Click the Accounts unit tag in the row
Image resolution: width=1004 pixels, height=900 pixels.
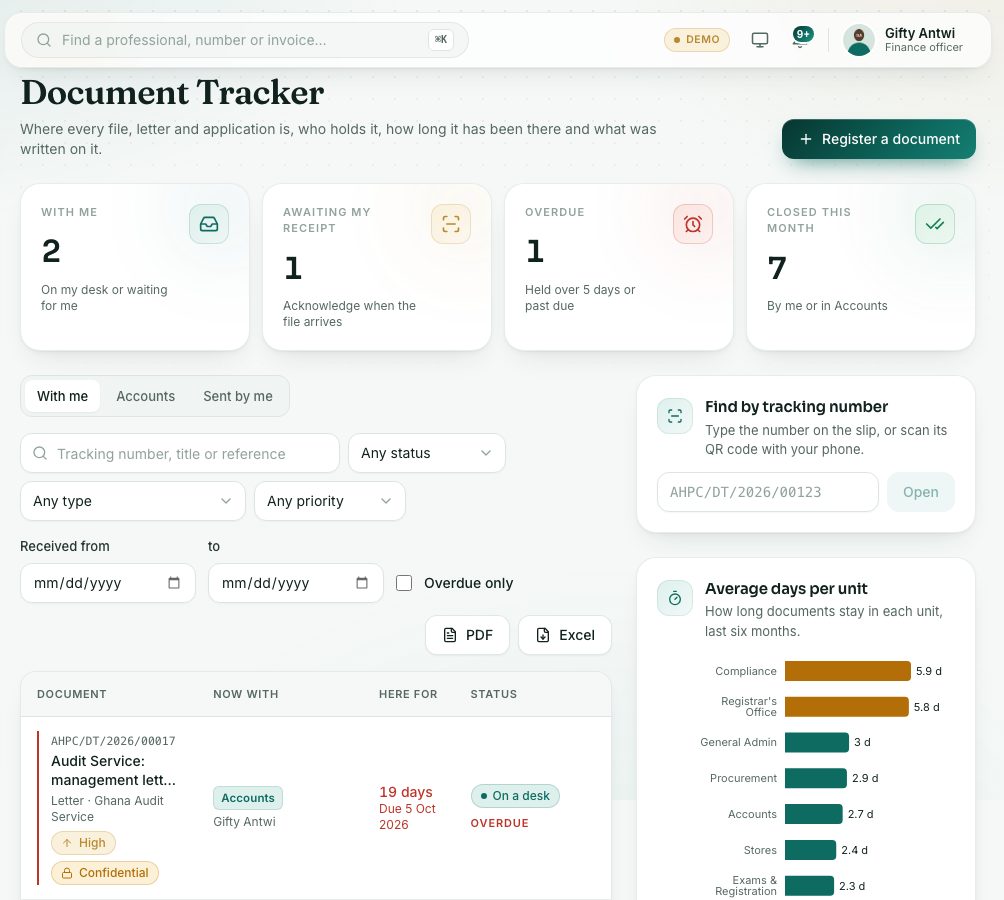pyautogui.click(x=248, y=798)
